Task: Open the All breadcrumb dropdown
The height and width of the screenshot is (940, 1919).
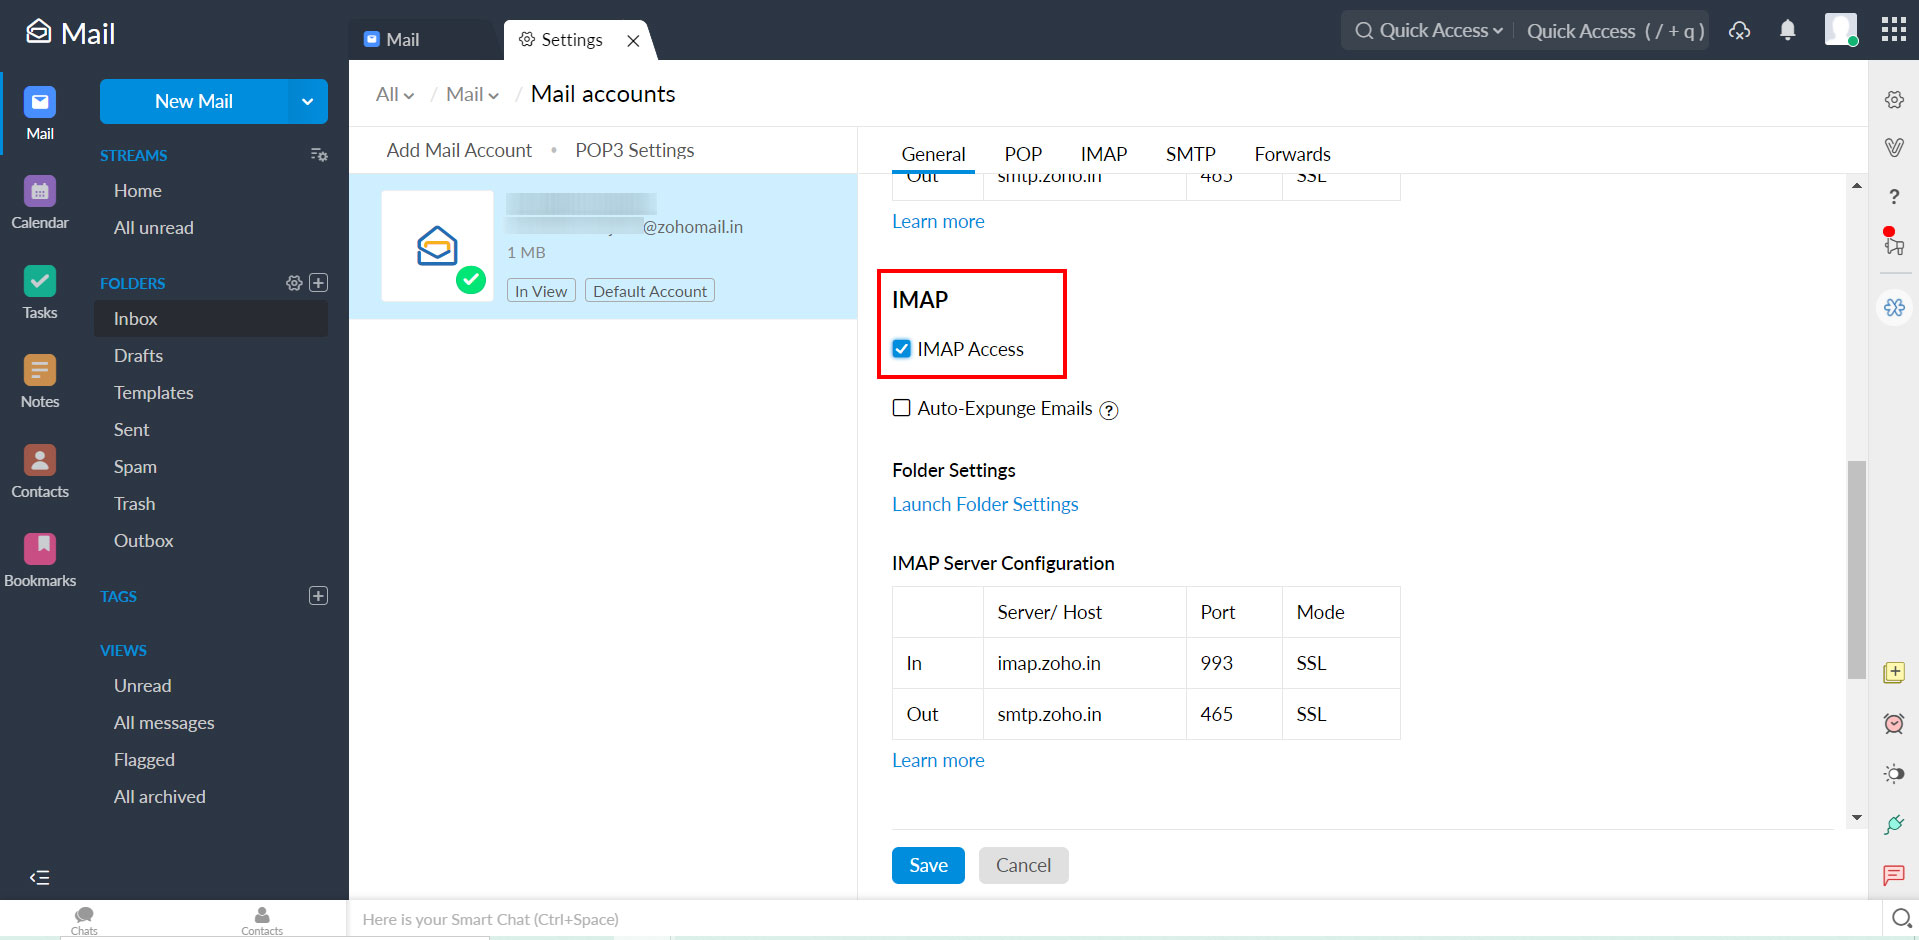Action: tap(394, 93)
